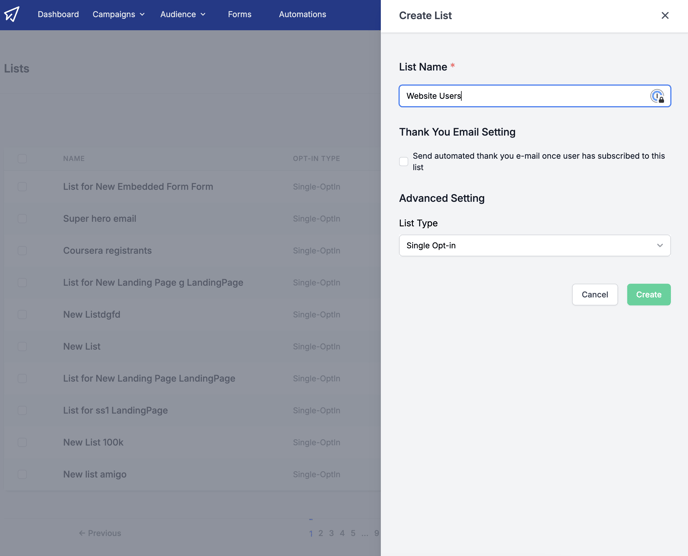Open the Dashboard menu item

click(58, 14)
